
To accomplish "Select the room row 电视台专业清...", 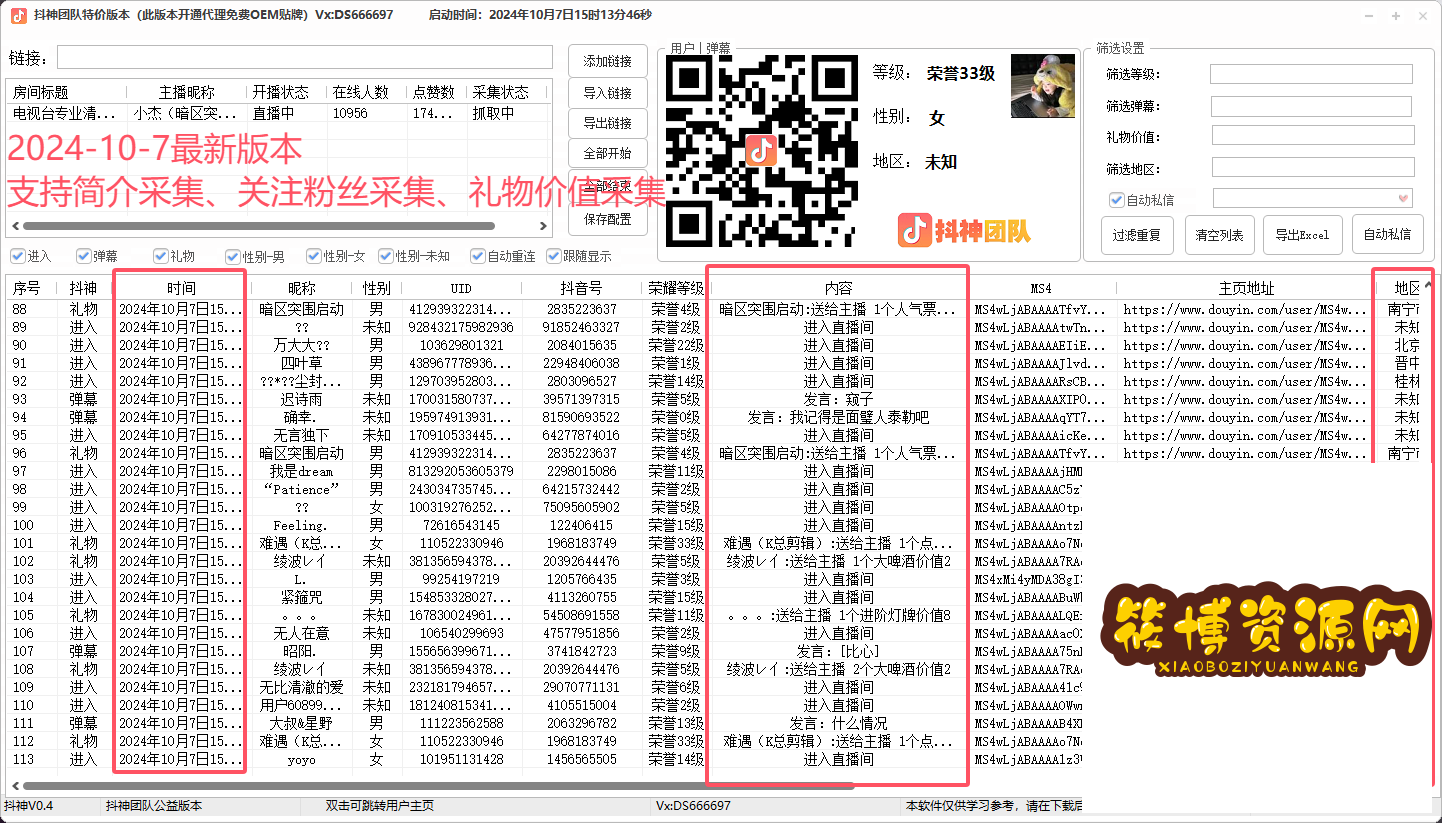I will tap(278, 113).
